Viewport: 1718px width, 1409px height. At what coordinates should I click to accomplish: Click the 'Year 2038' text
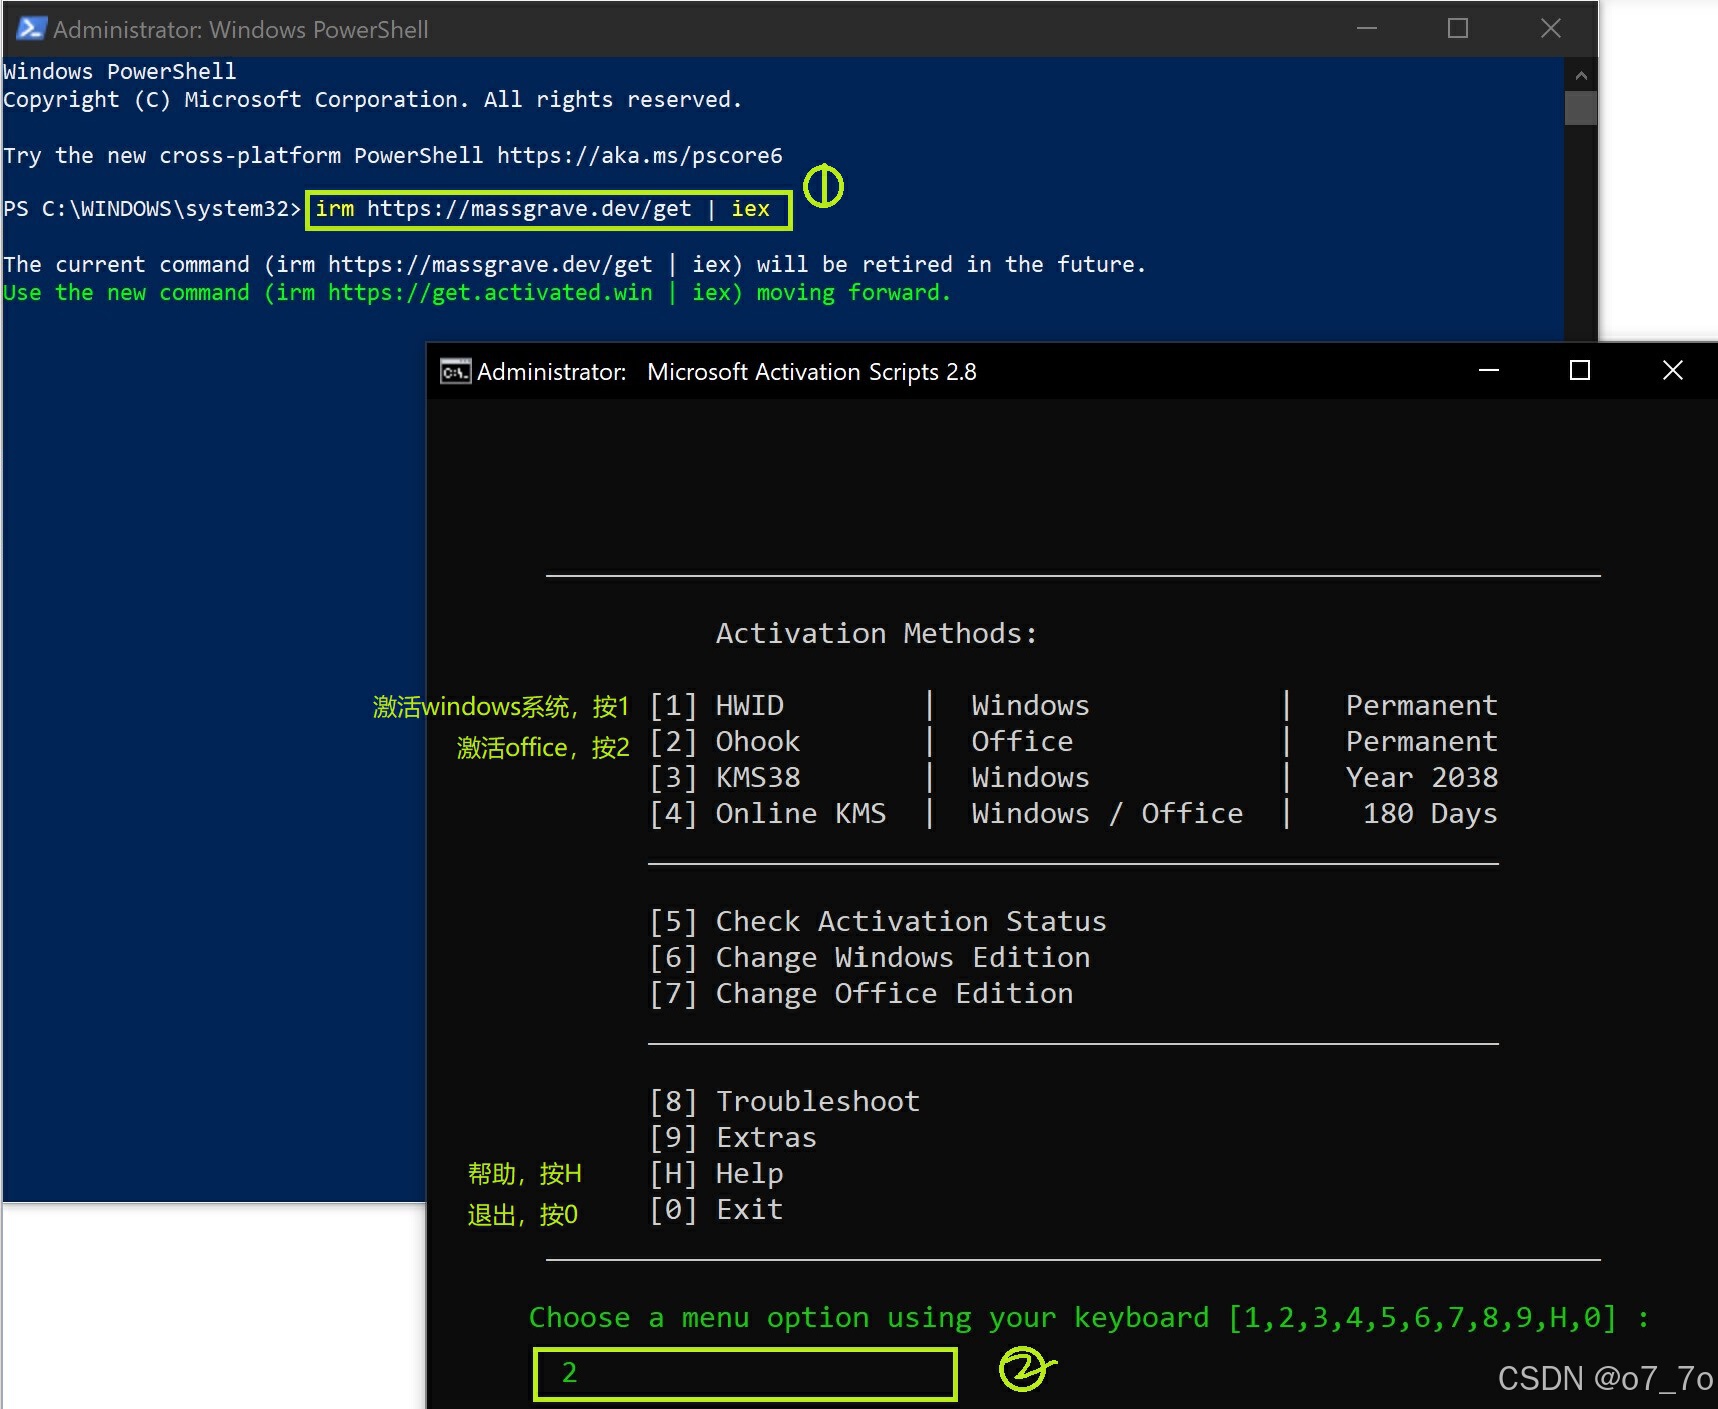tap(1422, 777)
